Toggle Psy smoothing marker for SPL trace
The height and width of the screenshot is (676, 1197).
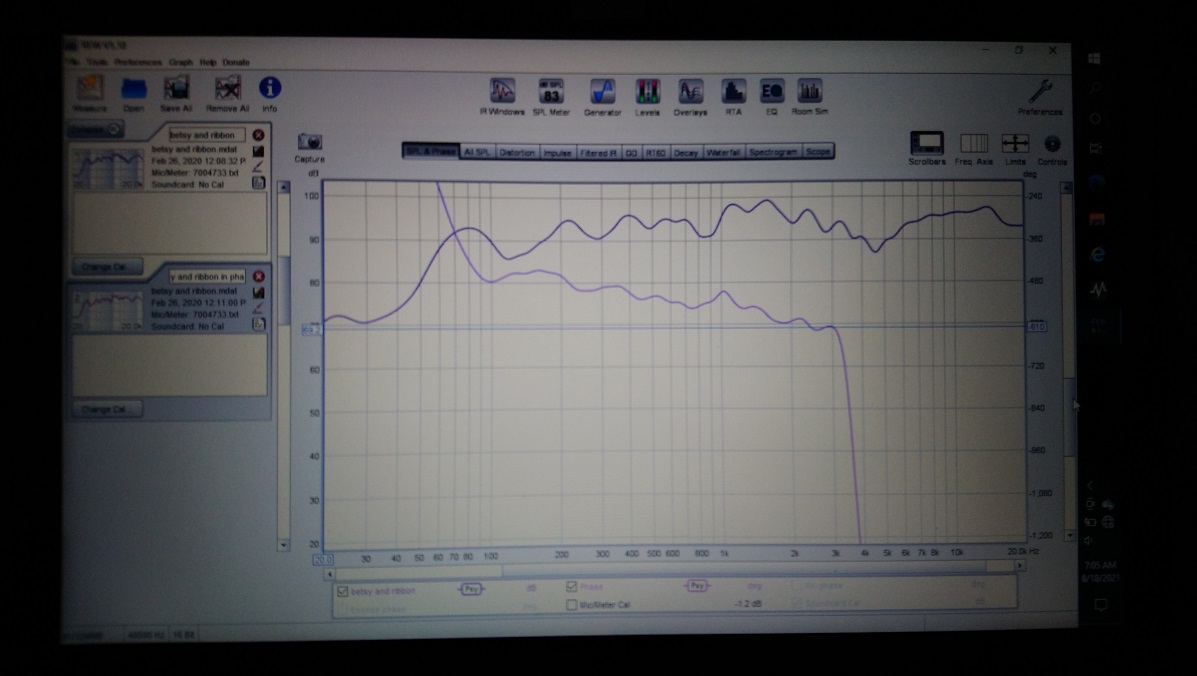(x=471, y=589)
